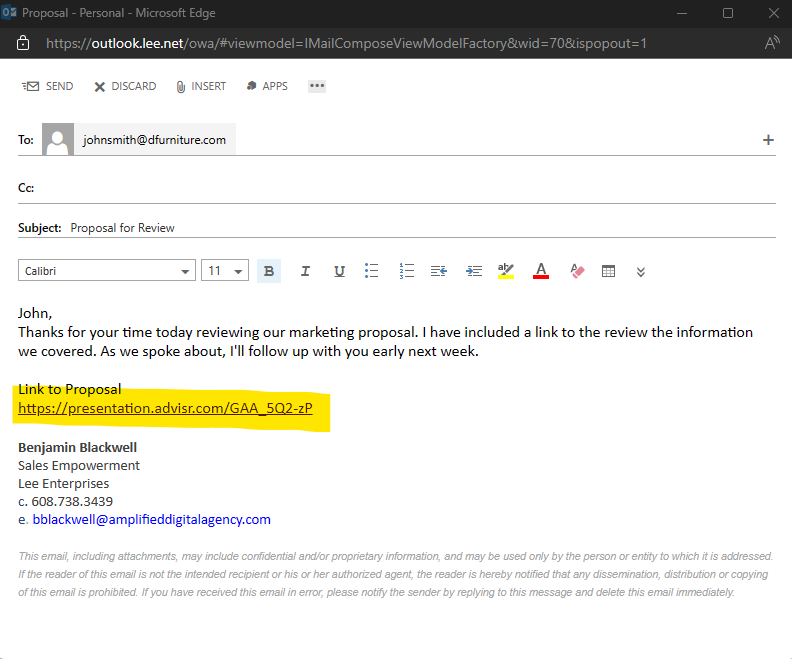Expand the Calibri font dropdown

pyautogui.click(x=186, y=271)
